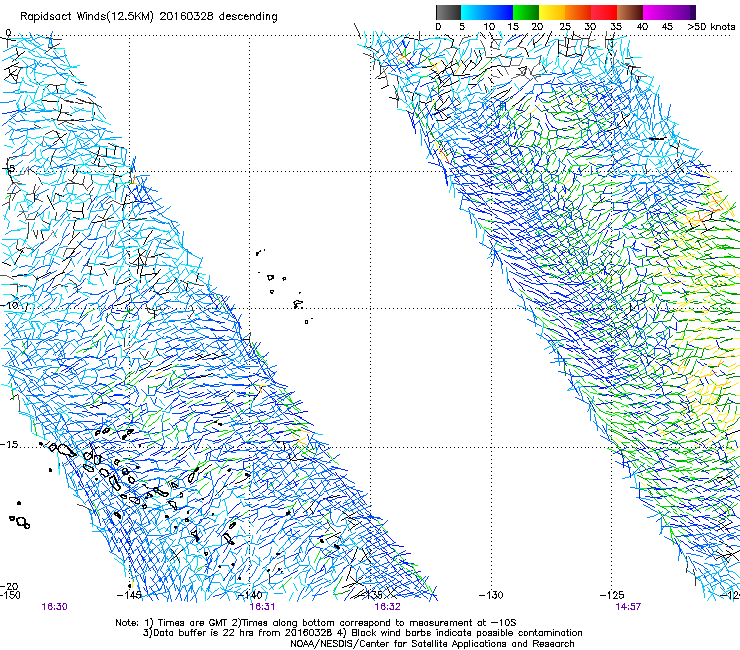The image size is (740, 650).
Task: Click the '16:30' swath time label
Action: click(x=54, y=607)
